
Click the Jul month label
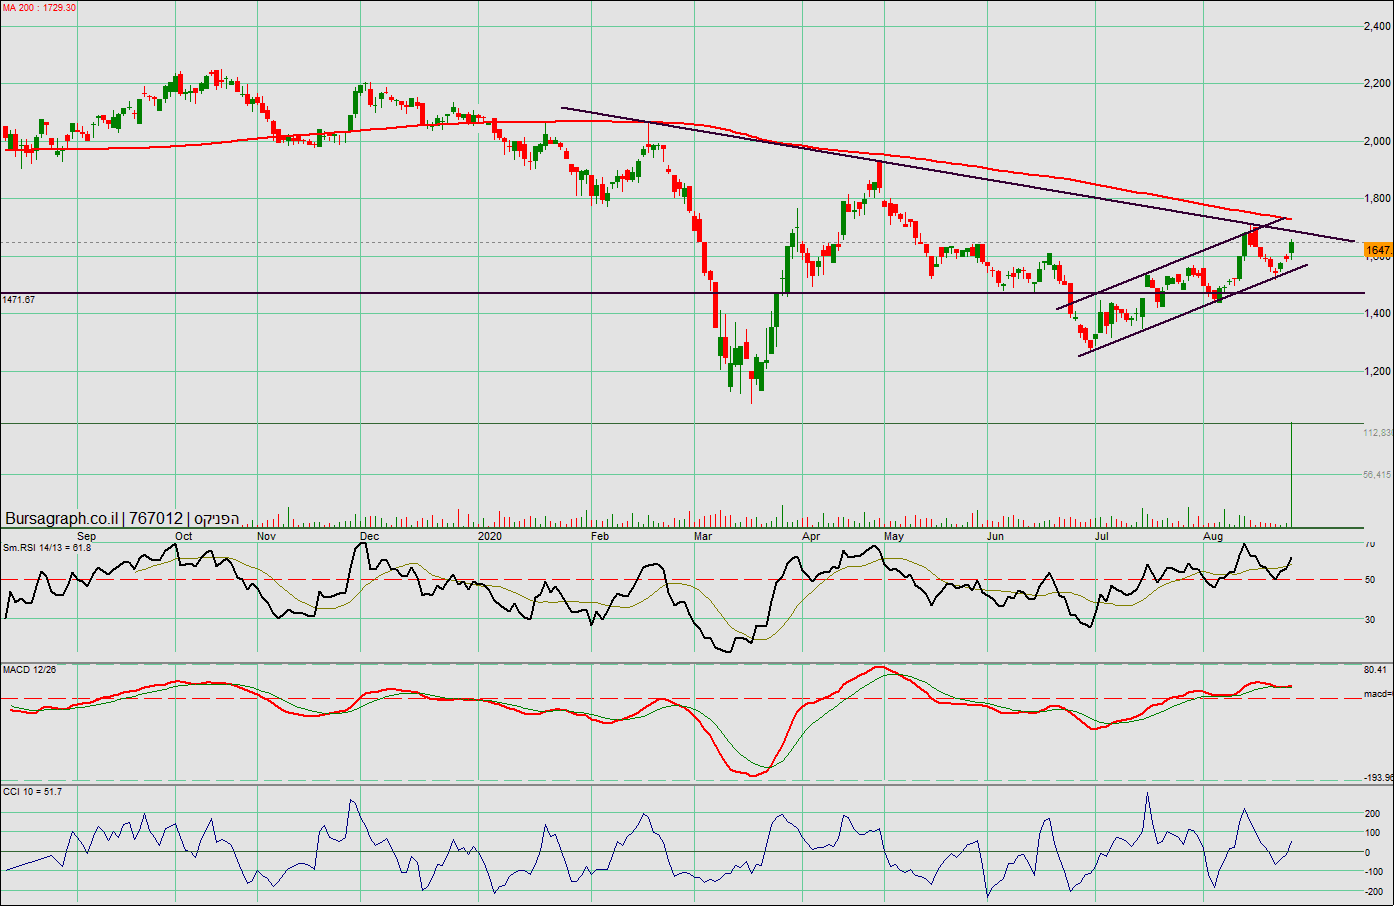1101,536
